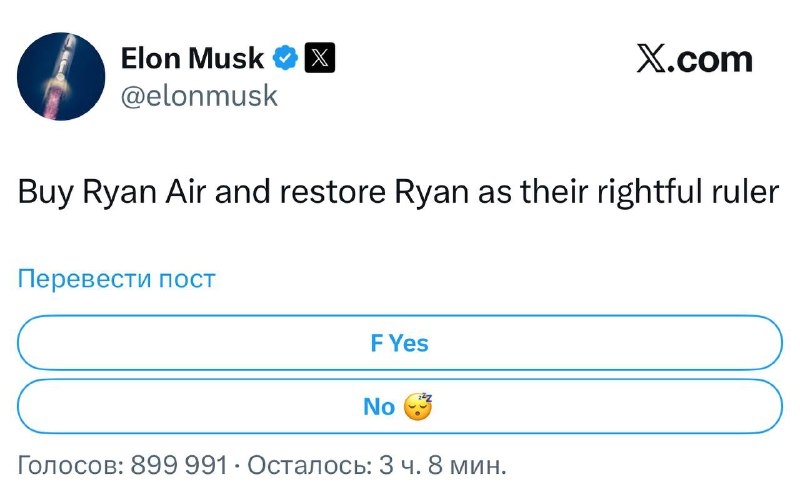Click the @elonmusk handle
The height and width of the screenshot is (502, 800).
click(x=199, y=96)
